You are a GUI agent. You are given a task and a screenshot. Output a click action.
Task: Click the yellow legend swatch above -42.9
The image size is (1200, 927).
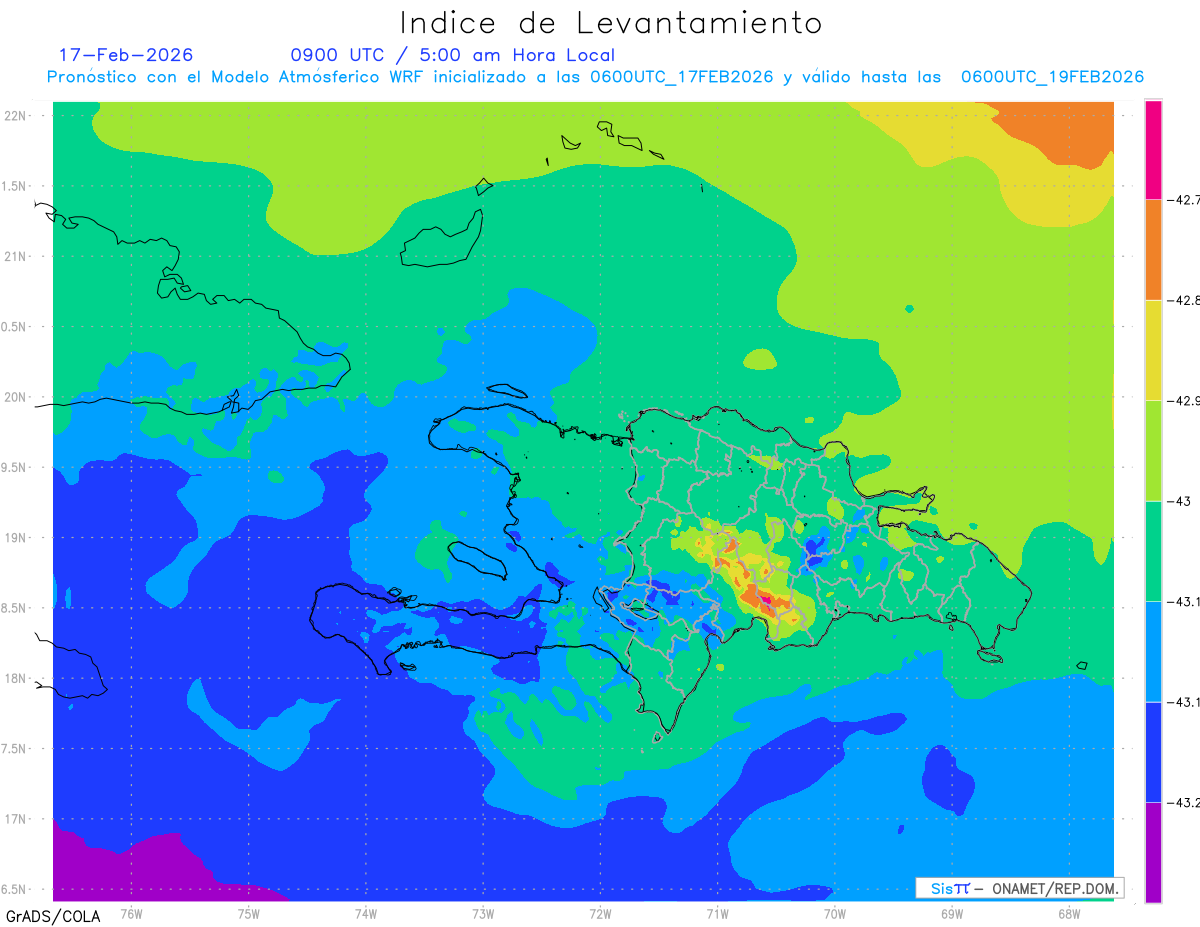point(1153,350)
